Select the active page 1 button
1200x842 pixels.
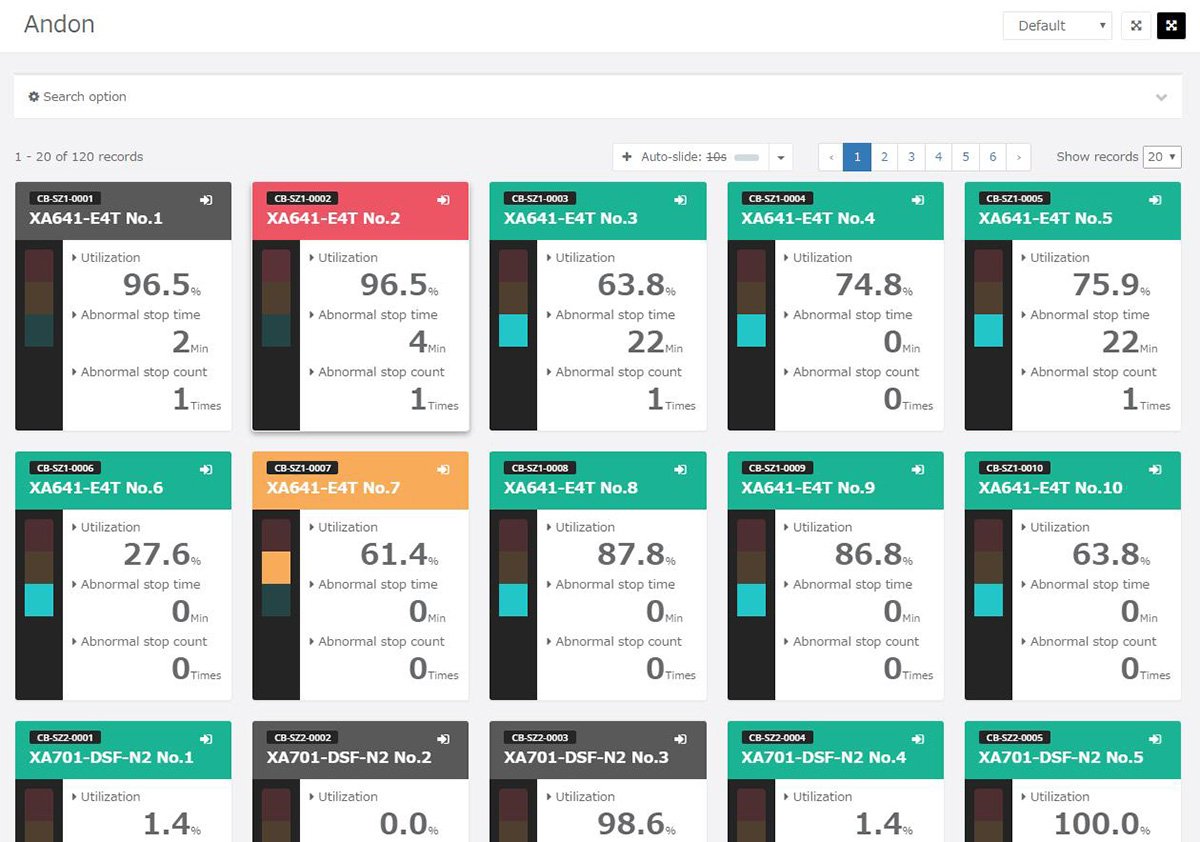pyautogui.click(x=857, y=157)
